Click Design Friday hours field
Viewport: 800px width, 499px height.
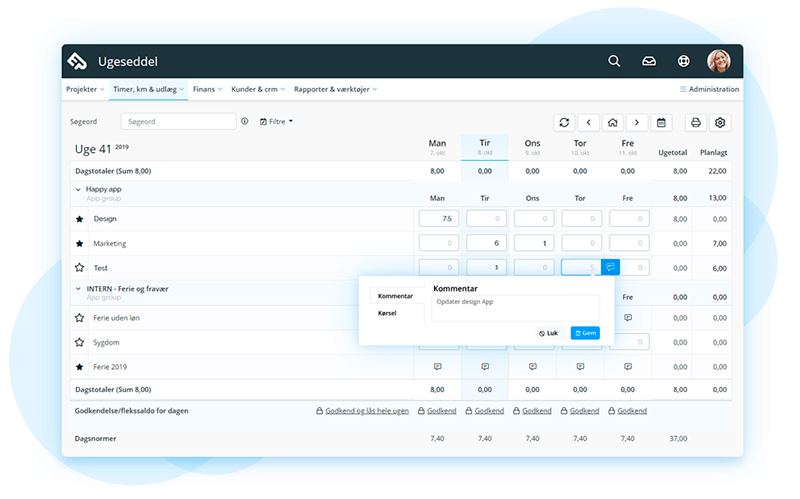pos(629,218)
